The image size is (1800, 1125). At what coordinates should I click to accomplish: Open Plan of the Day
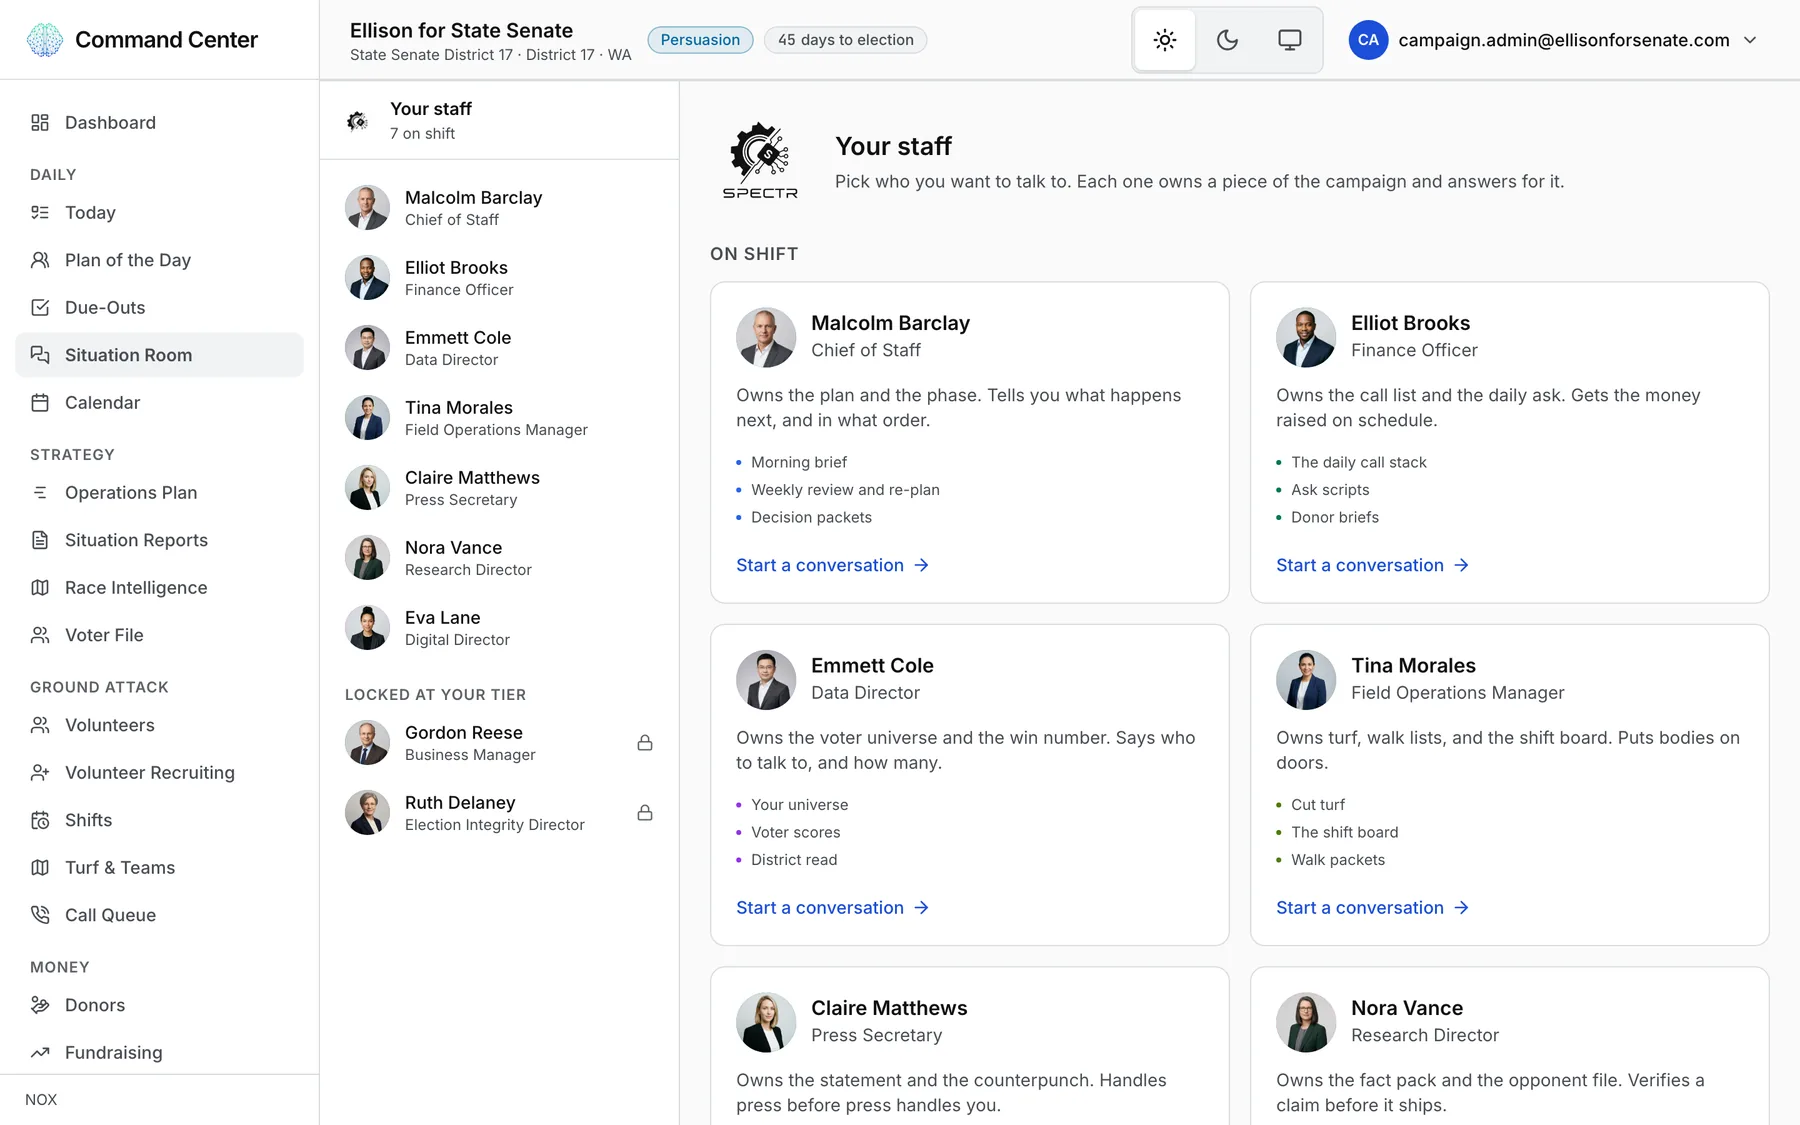click(x=160, y=260)
